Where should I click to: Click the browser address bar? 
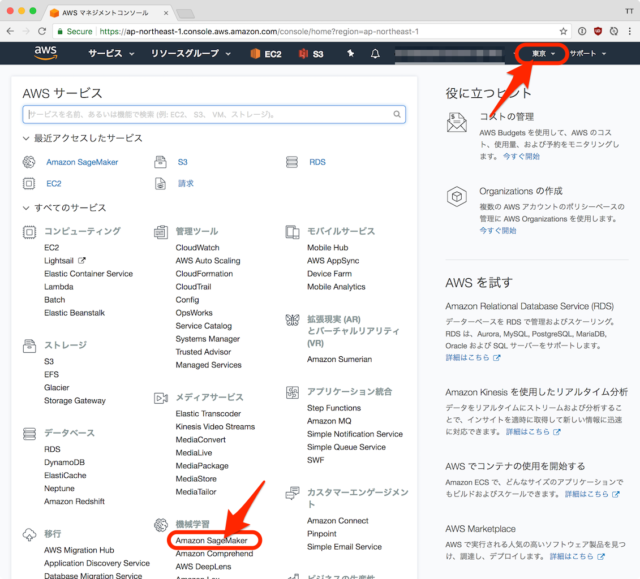(312, 31)
